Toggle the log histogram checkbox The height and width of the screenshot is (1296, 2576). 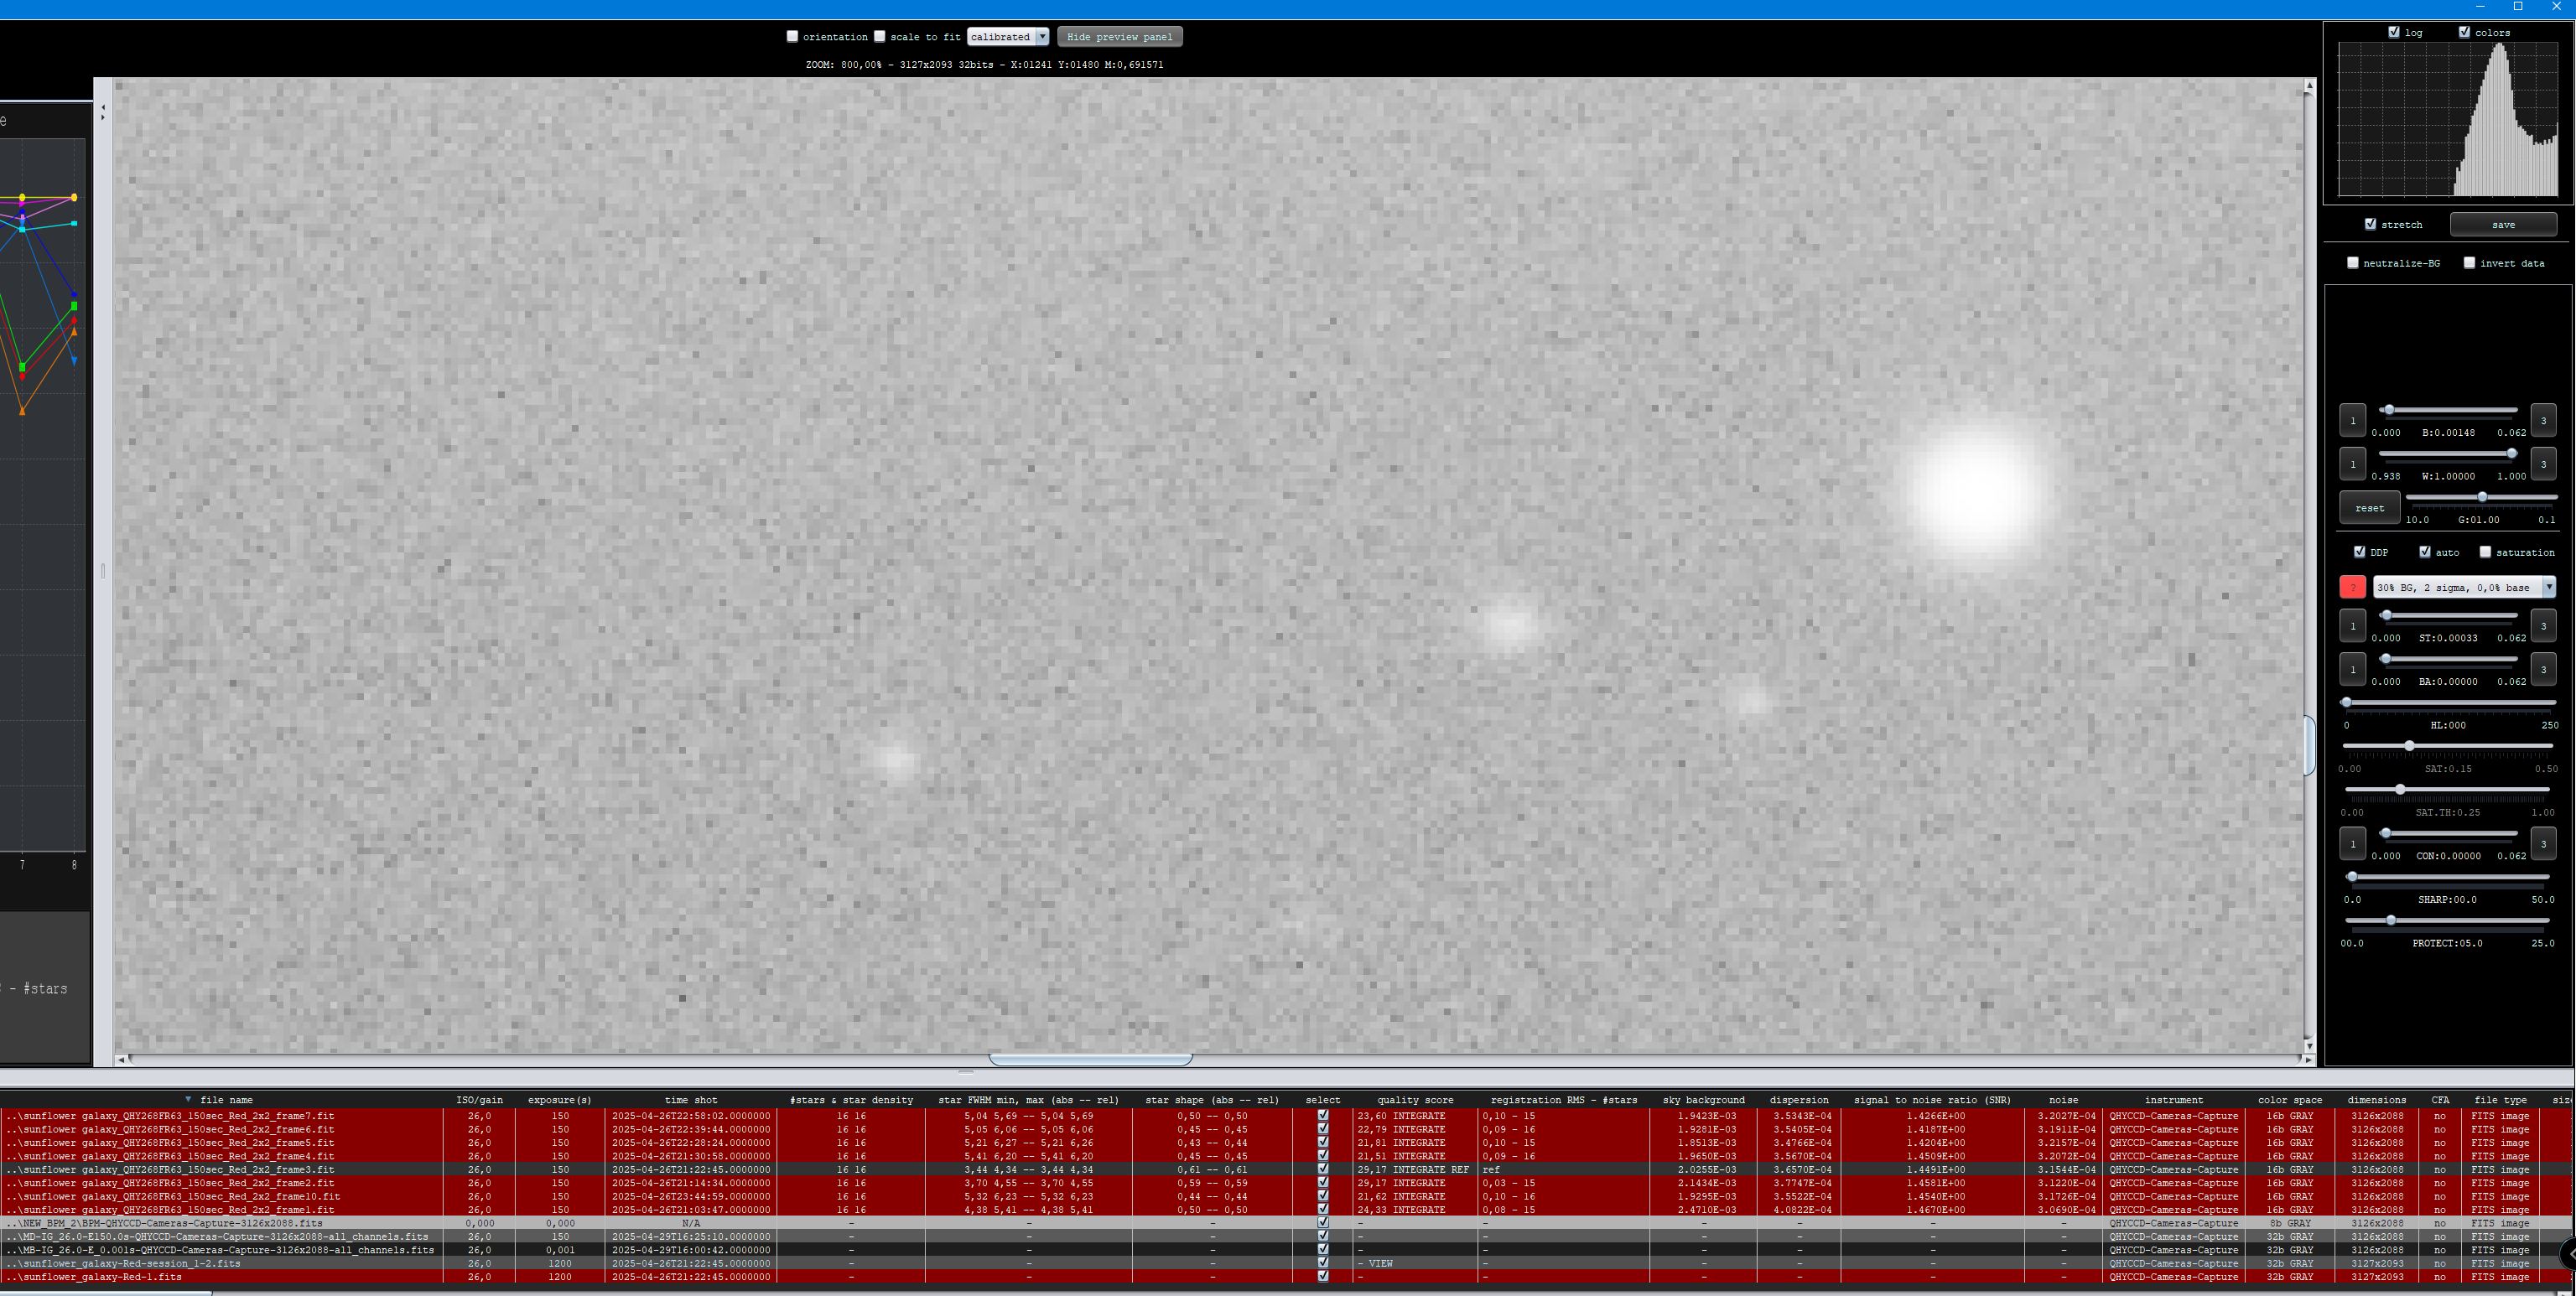click(2394, 32)
